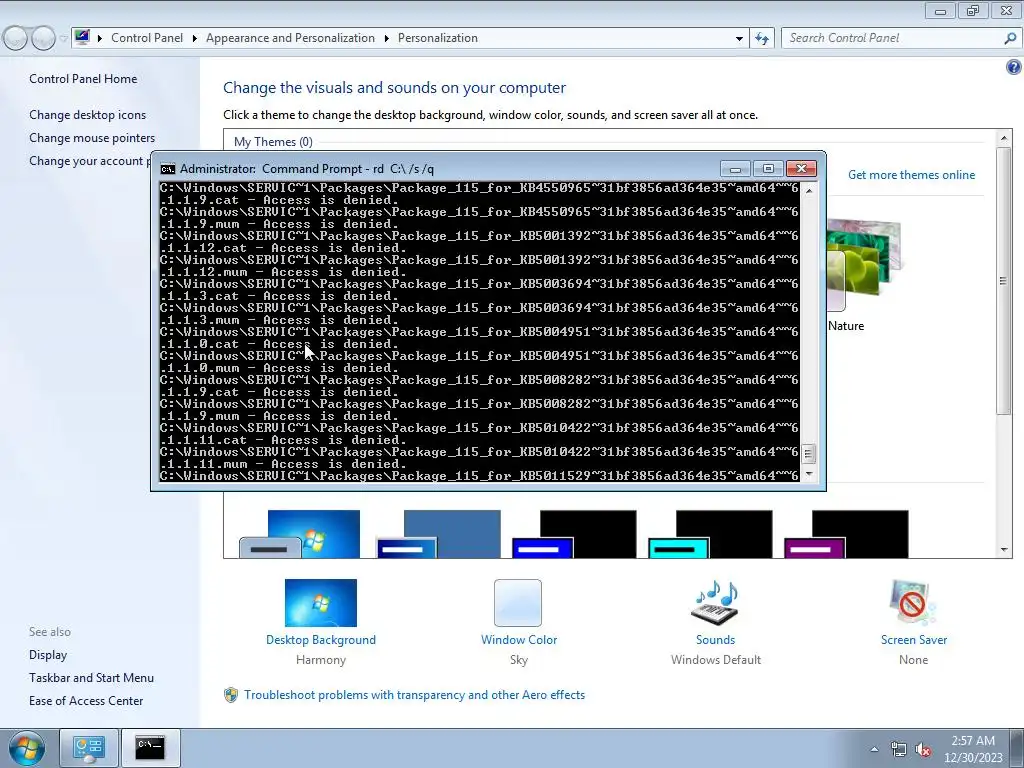Screen dimensions: 1024x768
Task: Click themes list scroll down arrow
Action: click(x=1004, y=550)
